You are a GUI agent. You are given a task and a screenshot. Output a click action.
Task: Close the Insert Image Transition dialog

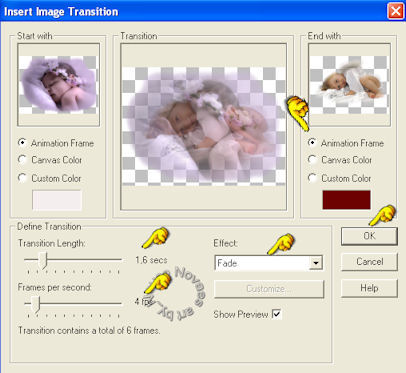pyautogui.click(x=395, y=11)
